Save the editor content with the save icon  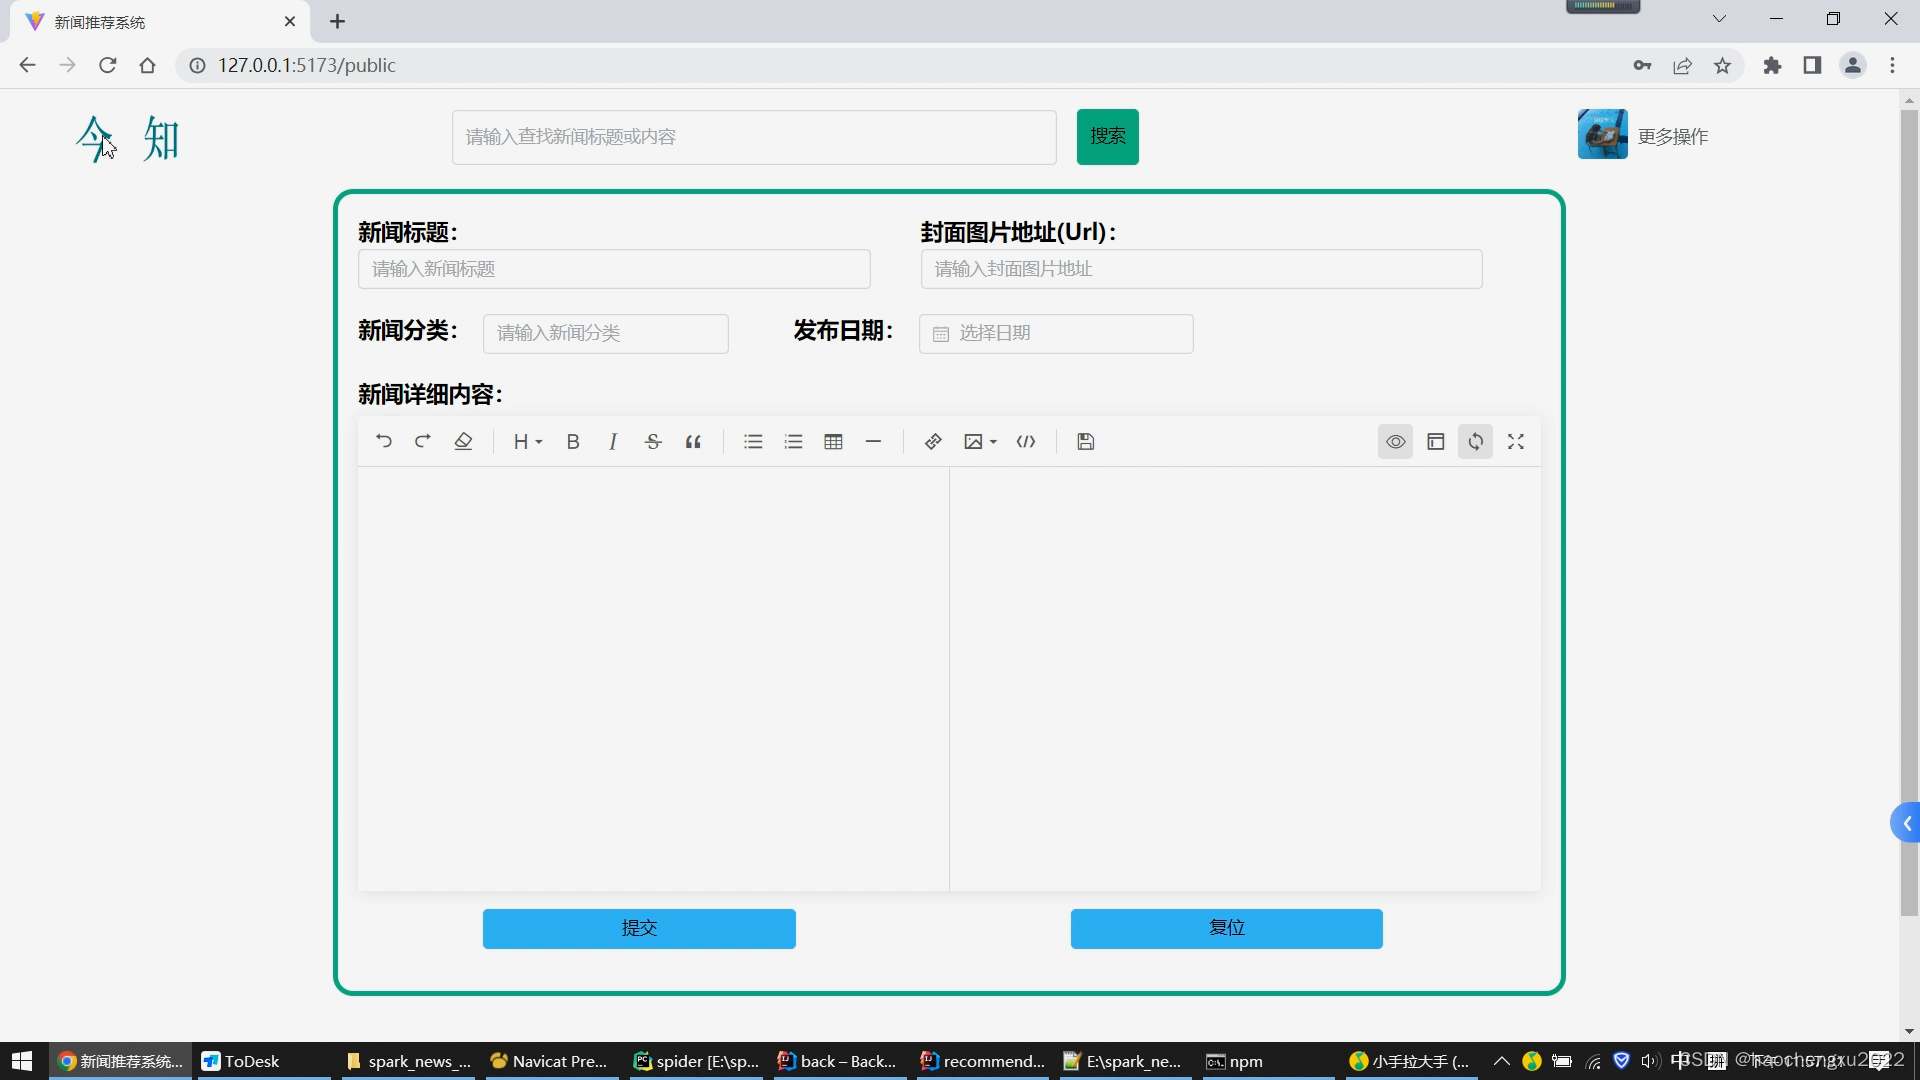1086,441
